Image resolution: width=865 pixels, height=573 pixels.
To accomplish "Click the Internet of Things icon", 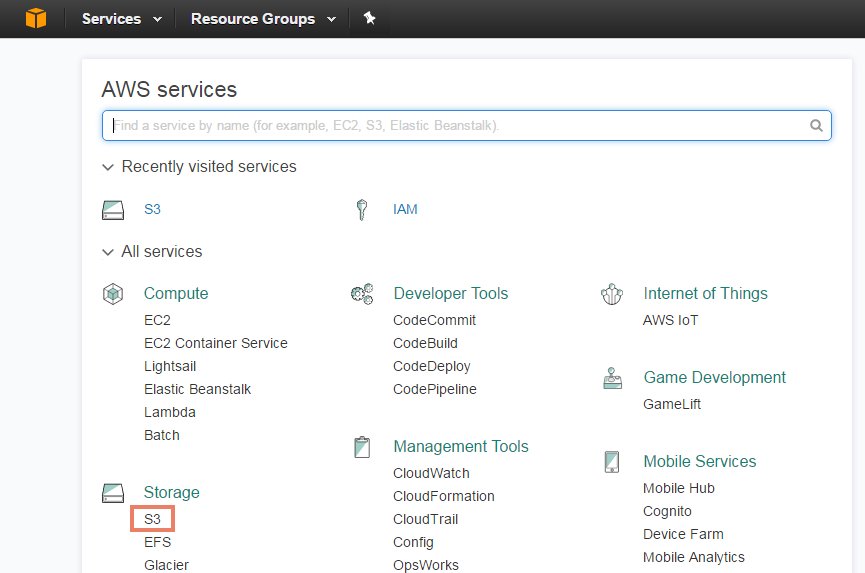I will (612, 294).
